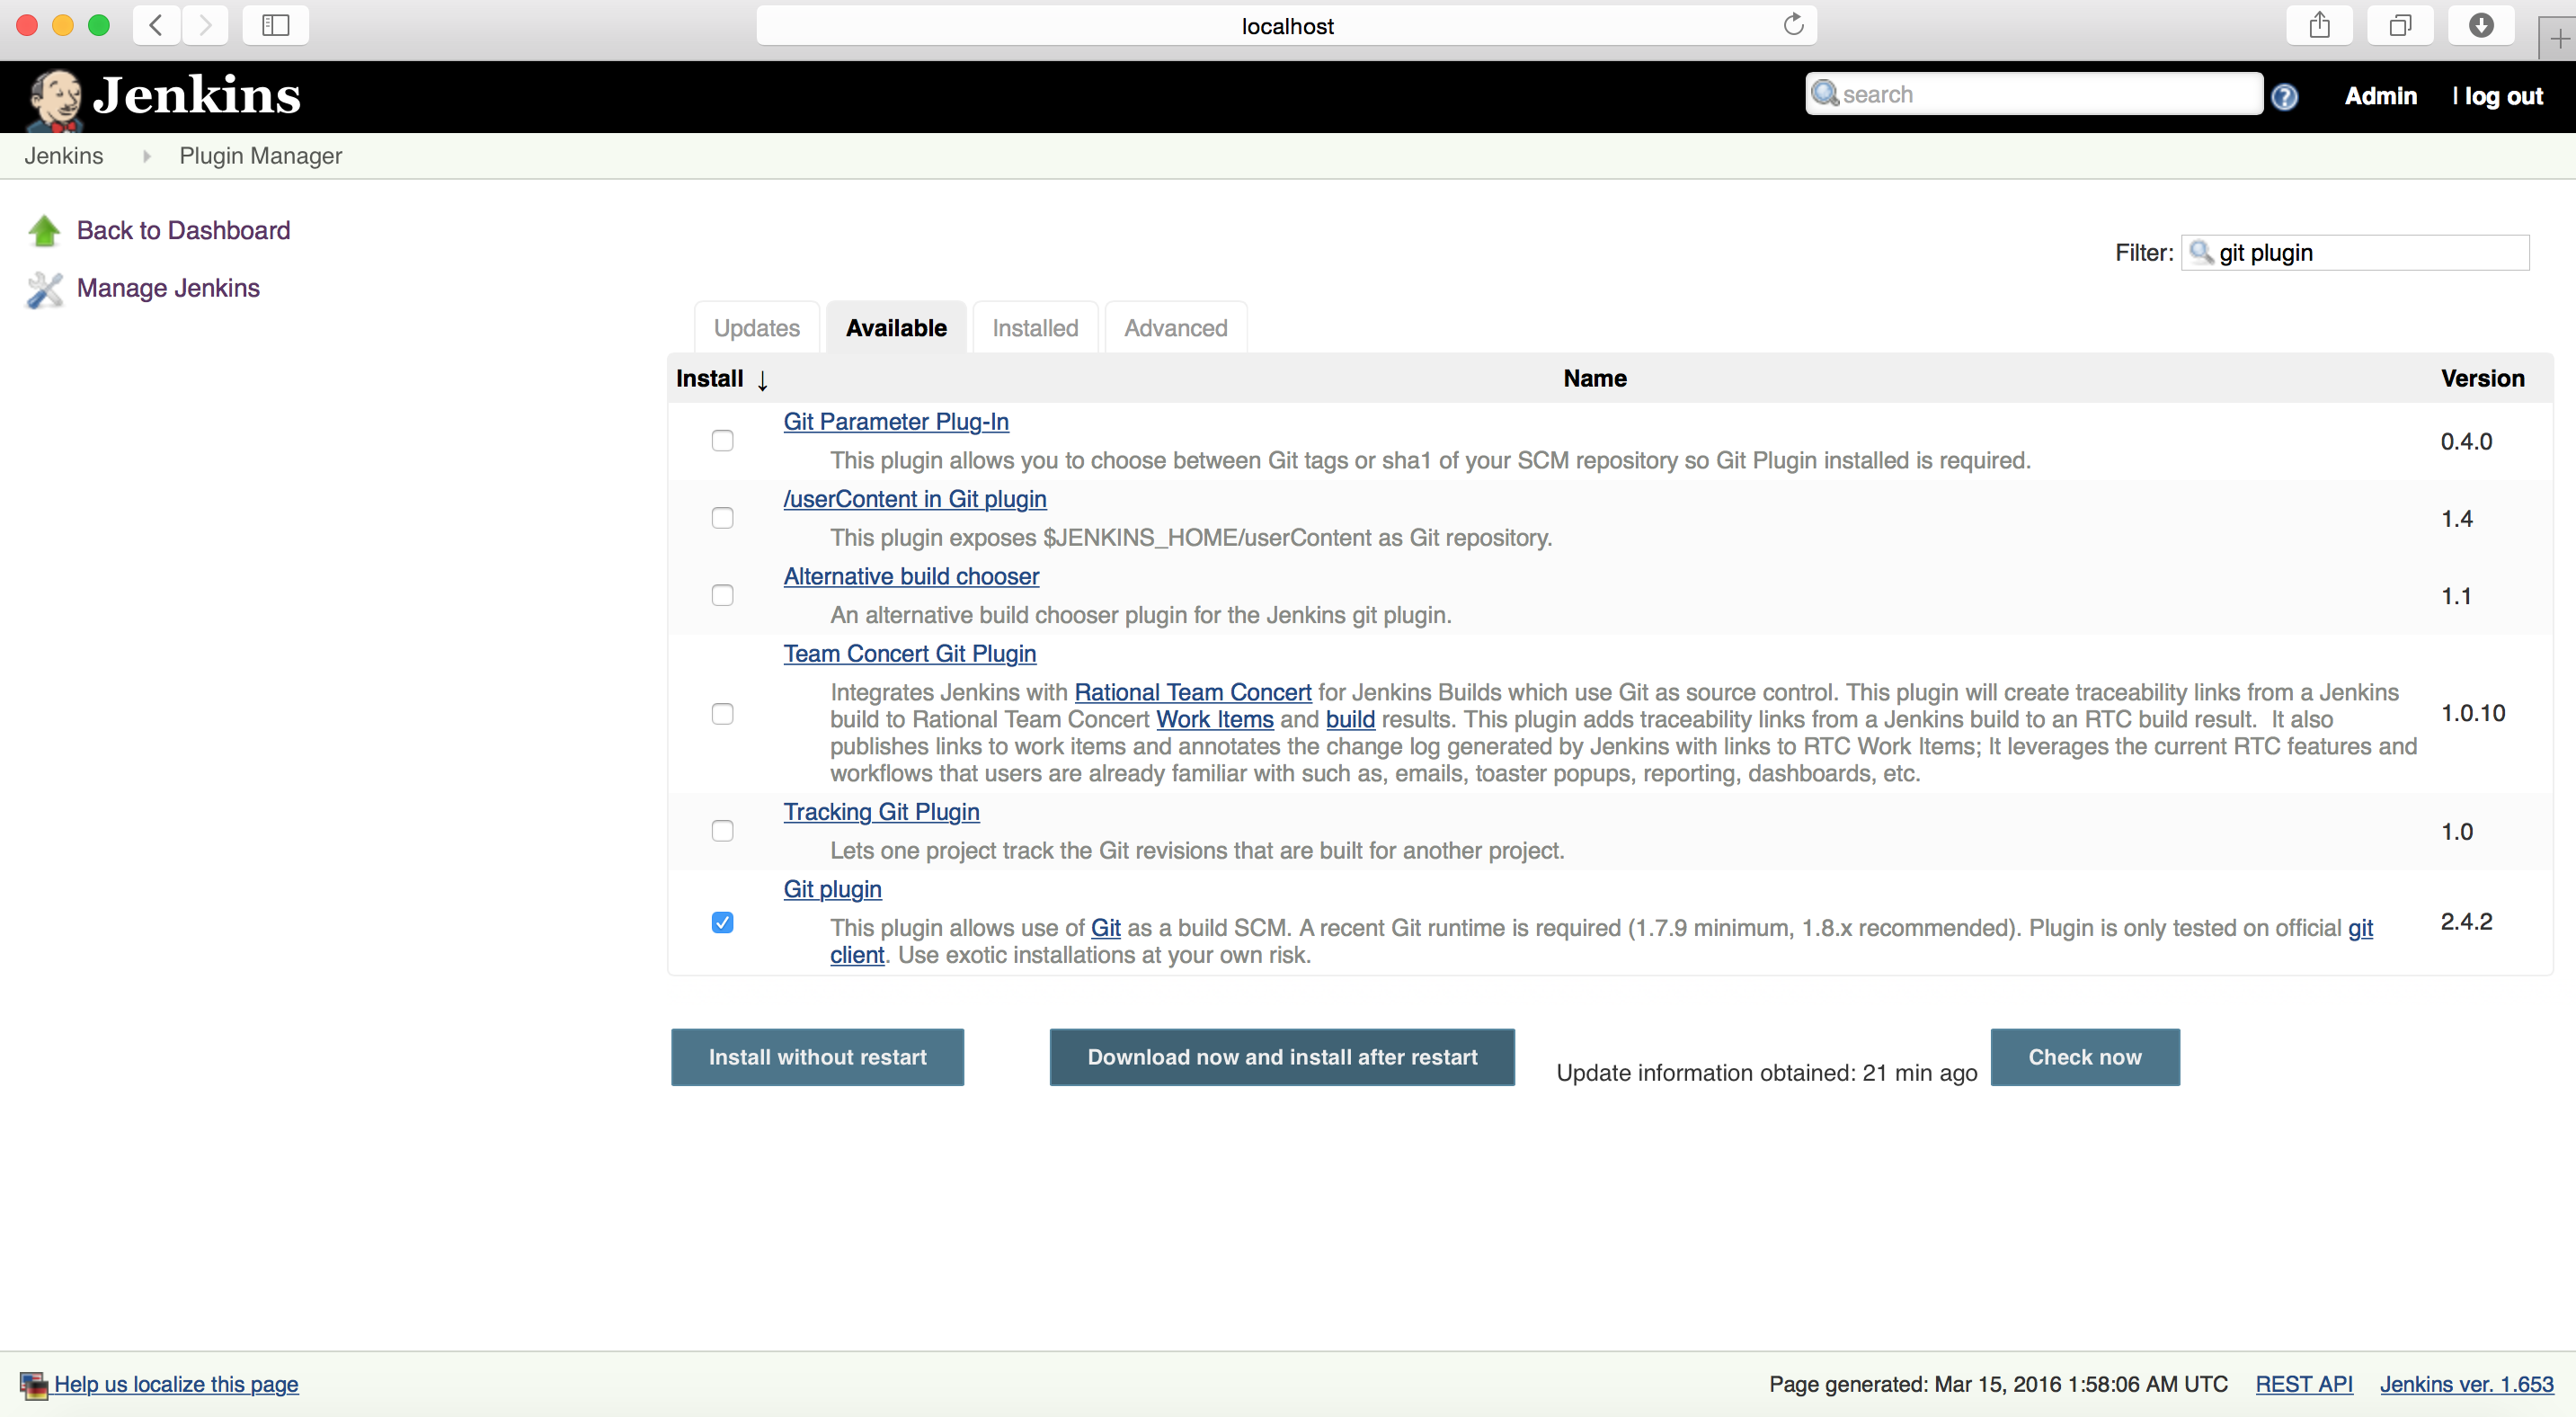
Task: Click the Admin user link
Action: point(2380,96)
